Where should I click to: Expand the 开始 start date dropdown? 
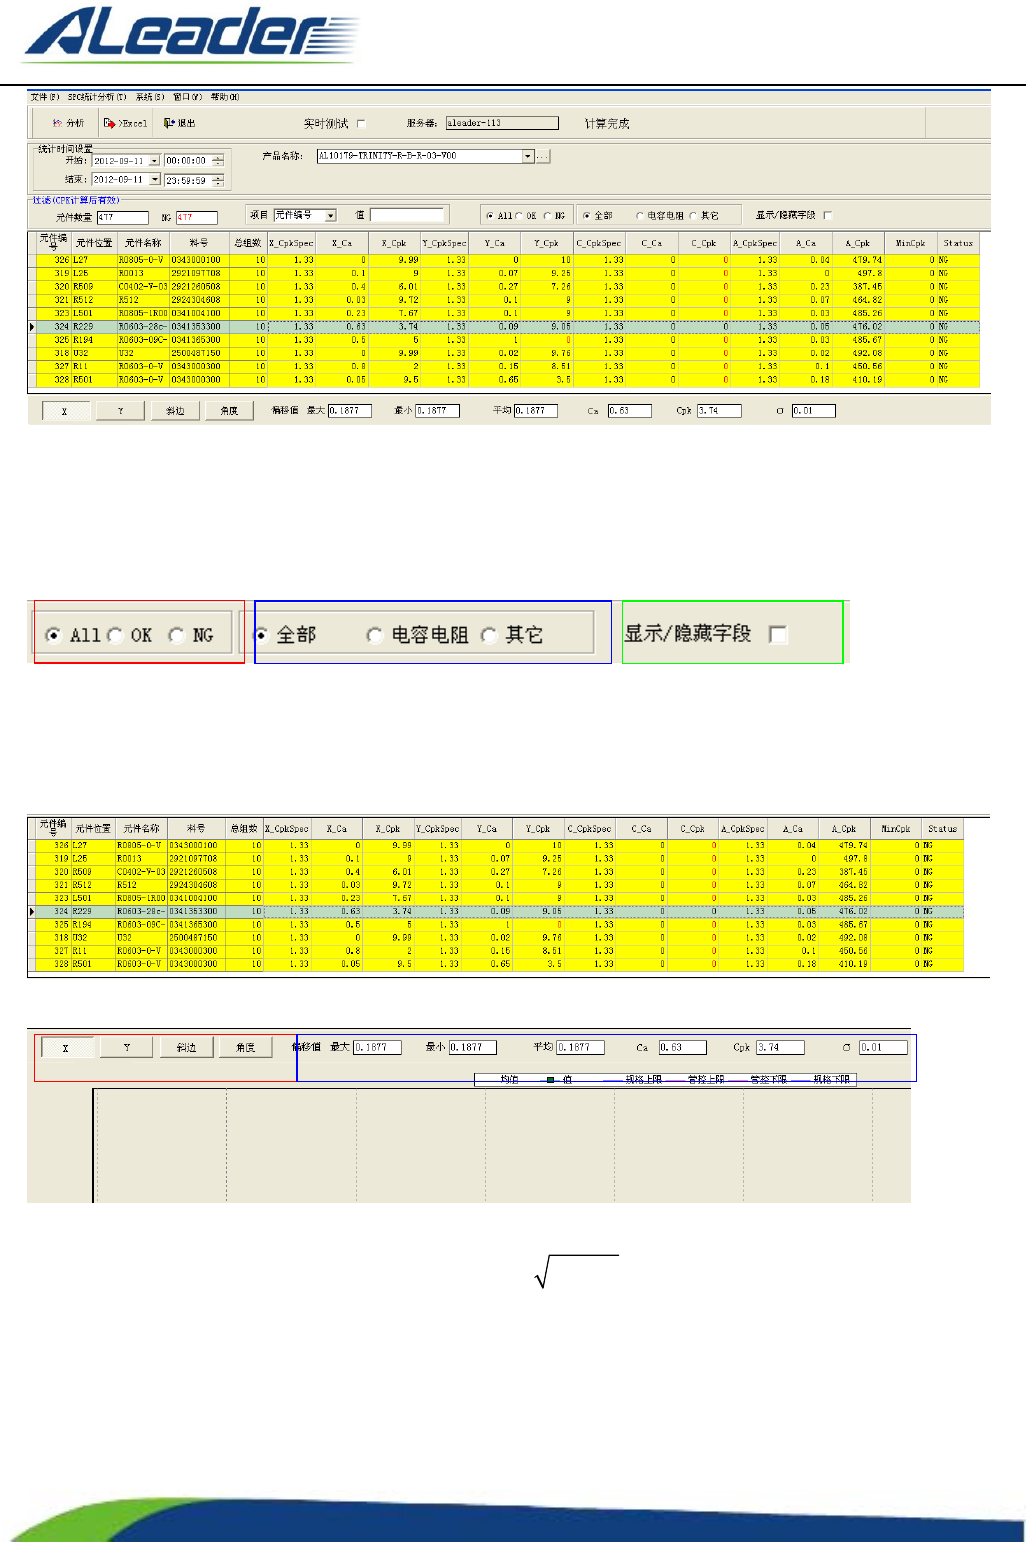[155, 161]
